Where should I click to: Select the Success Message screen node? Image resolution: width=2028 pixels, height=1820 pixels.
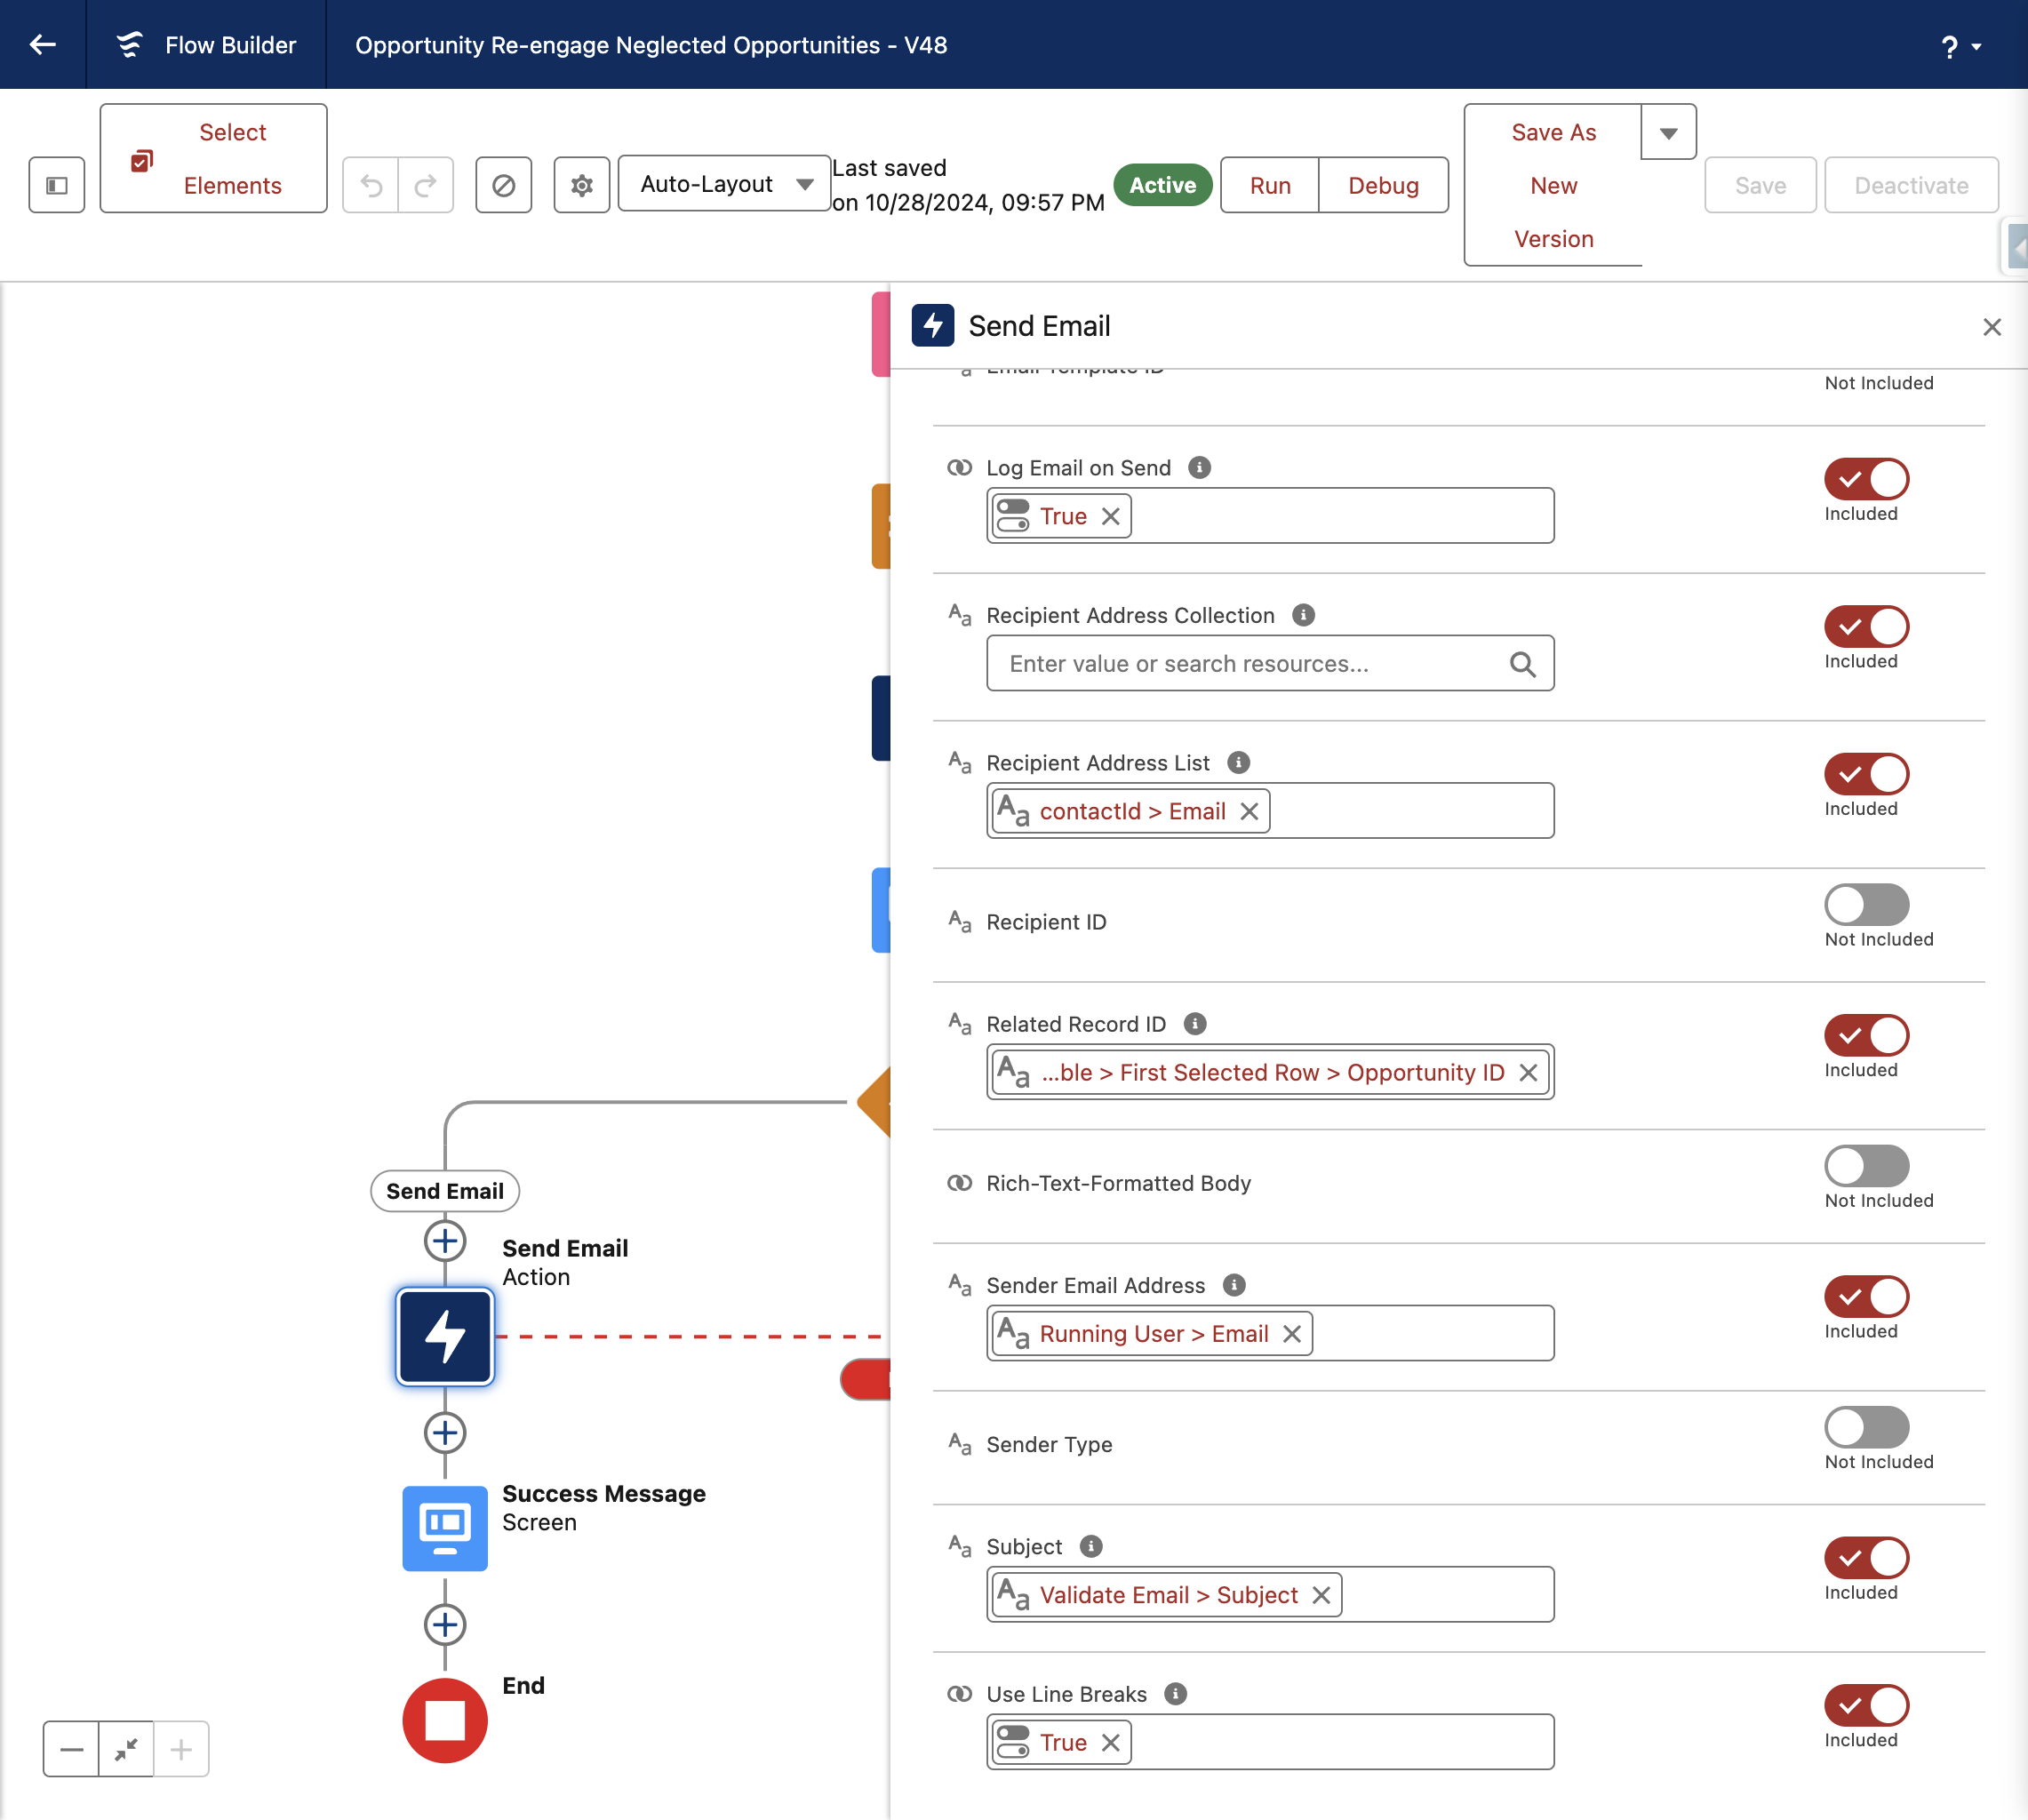click(445, 1528)
